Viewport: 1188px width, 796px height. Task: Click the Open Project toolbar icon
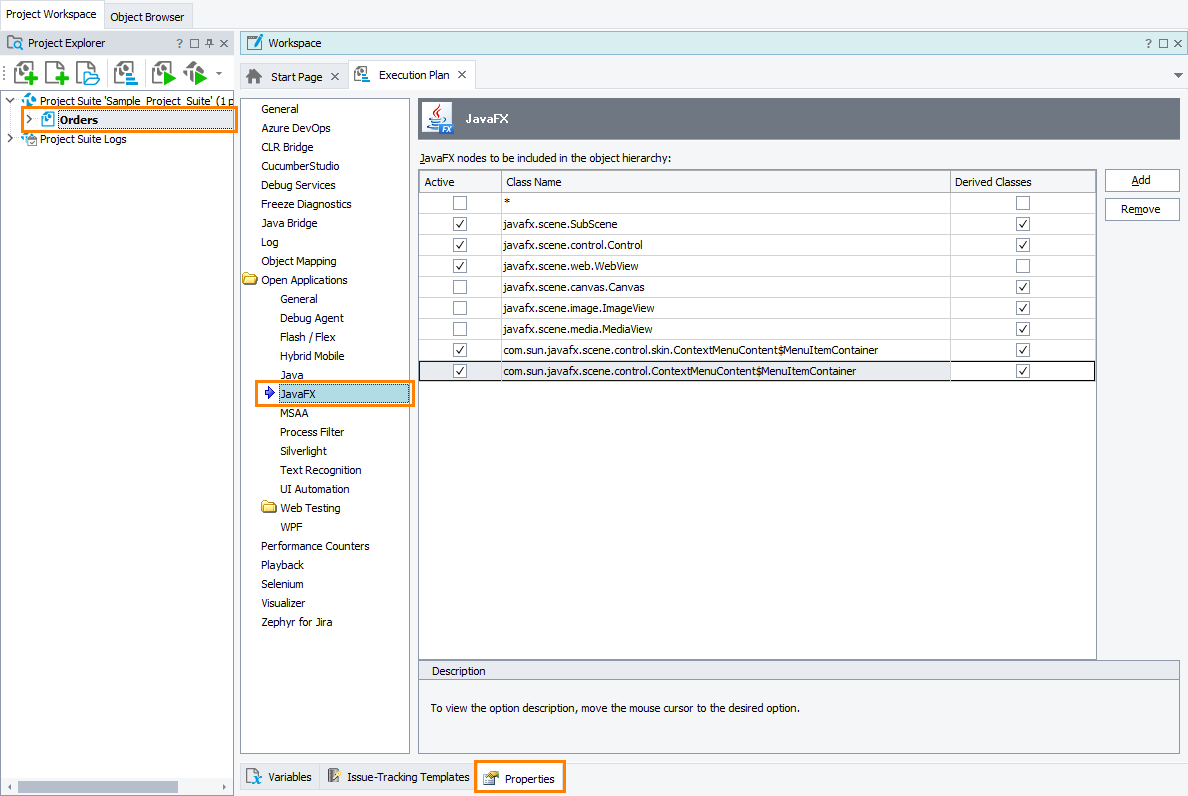pos(87,73)
